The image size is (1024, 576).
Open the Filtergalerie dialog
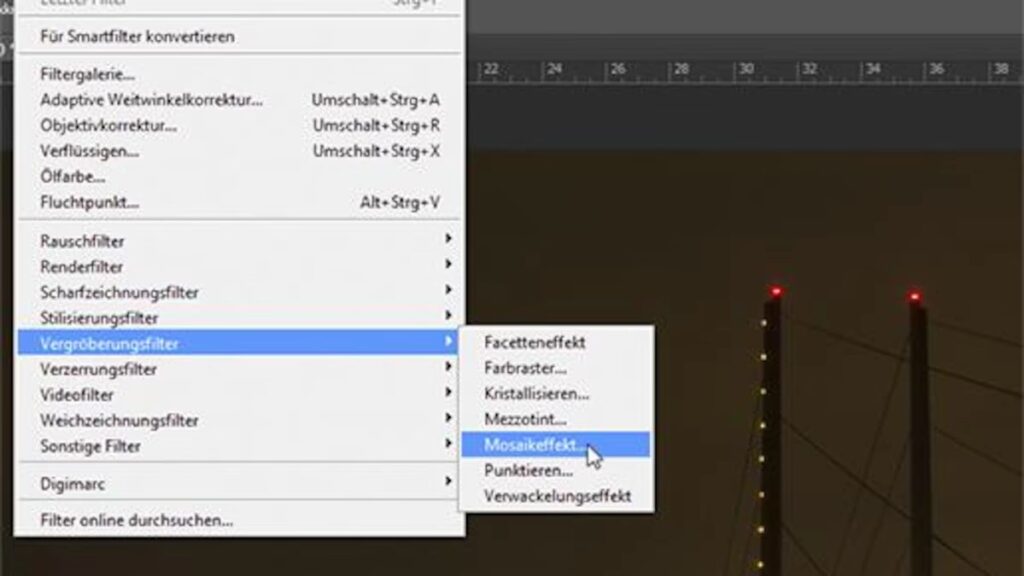pos(88,74)
